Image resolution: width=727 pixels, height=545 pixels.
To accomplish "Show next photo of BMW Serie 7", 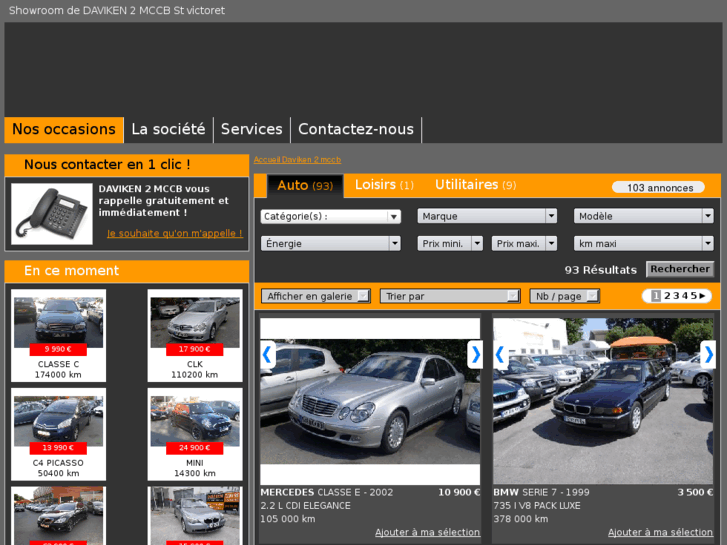I will click(708, 355).
